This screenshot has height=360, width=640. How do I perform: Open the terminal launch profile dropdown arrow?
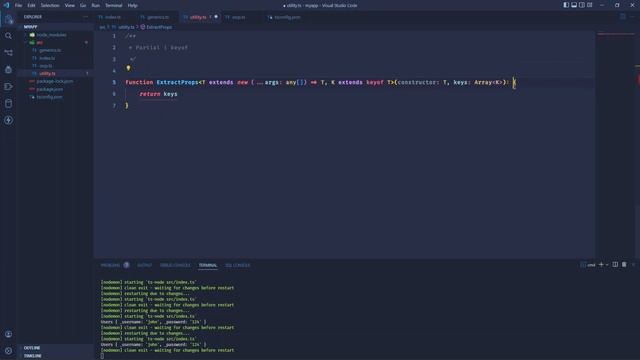[x=607, y=265]
